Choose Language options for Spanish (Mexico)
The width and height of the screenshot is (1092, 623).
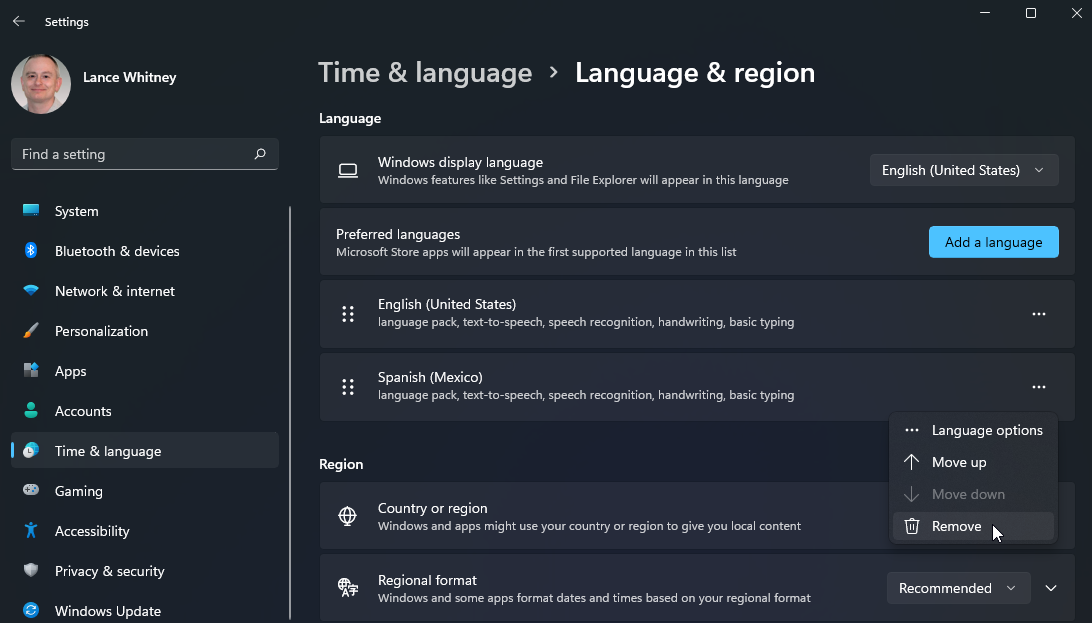(x=986, y=430)
